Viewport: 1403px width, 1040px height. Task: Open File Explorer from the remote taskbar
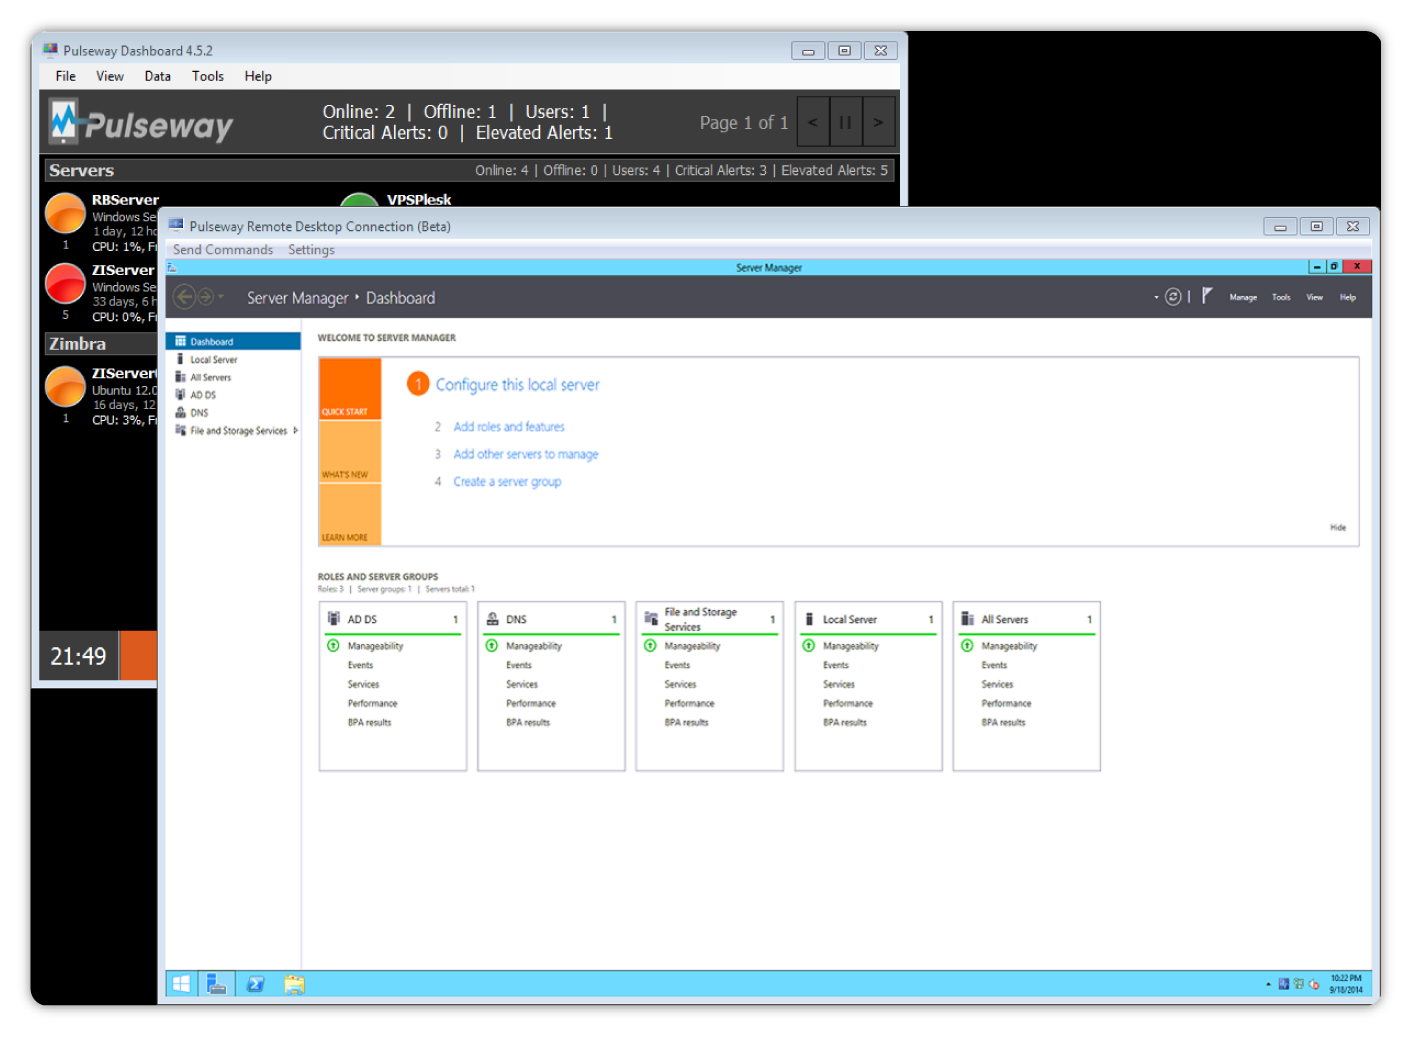294,984
